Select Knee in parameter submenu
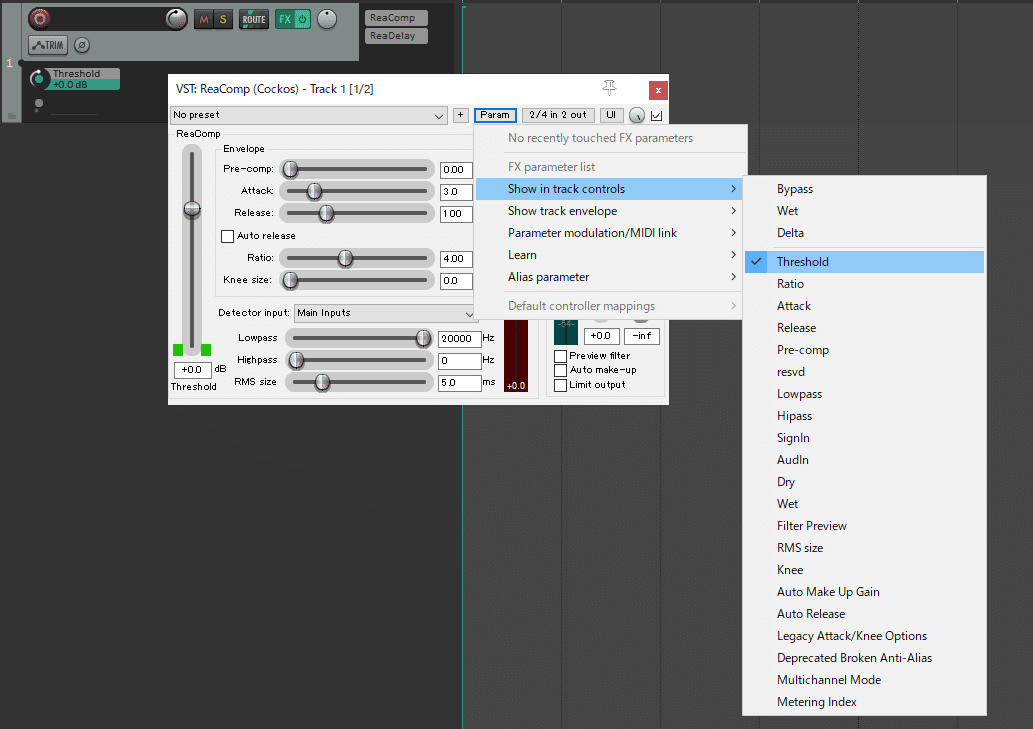Screen dimensions: 1033x729 [x=864, y=570]
